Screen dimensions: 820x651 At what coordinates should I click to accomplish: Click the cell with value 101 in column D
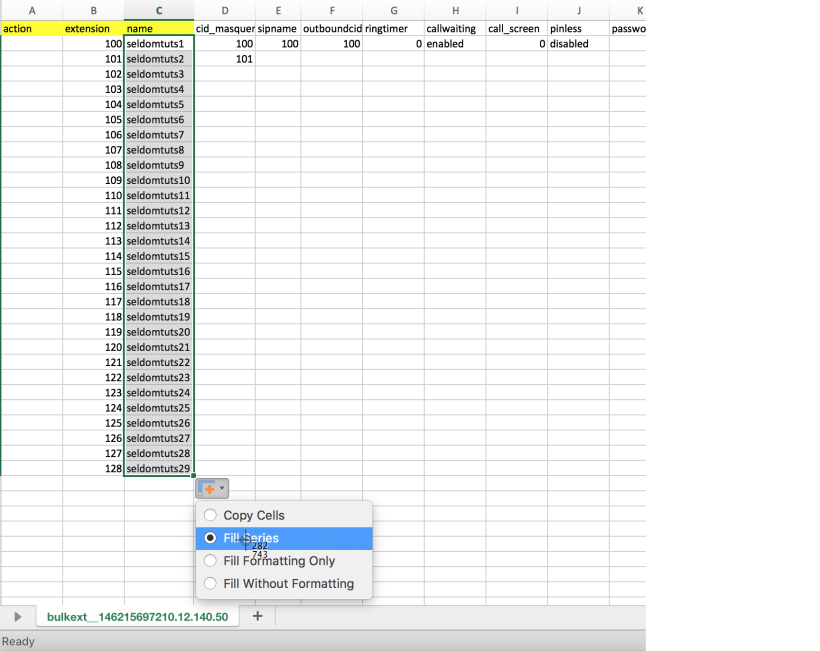(225, 59)
